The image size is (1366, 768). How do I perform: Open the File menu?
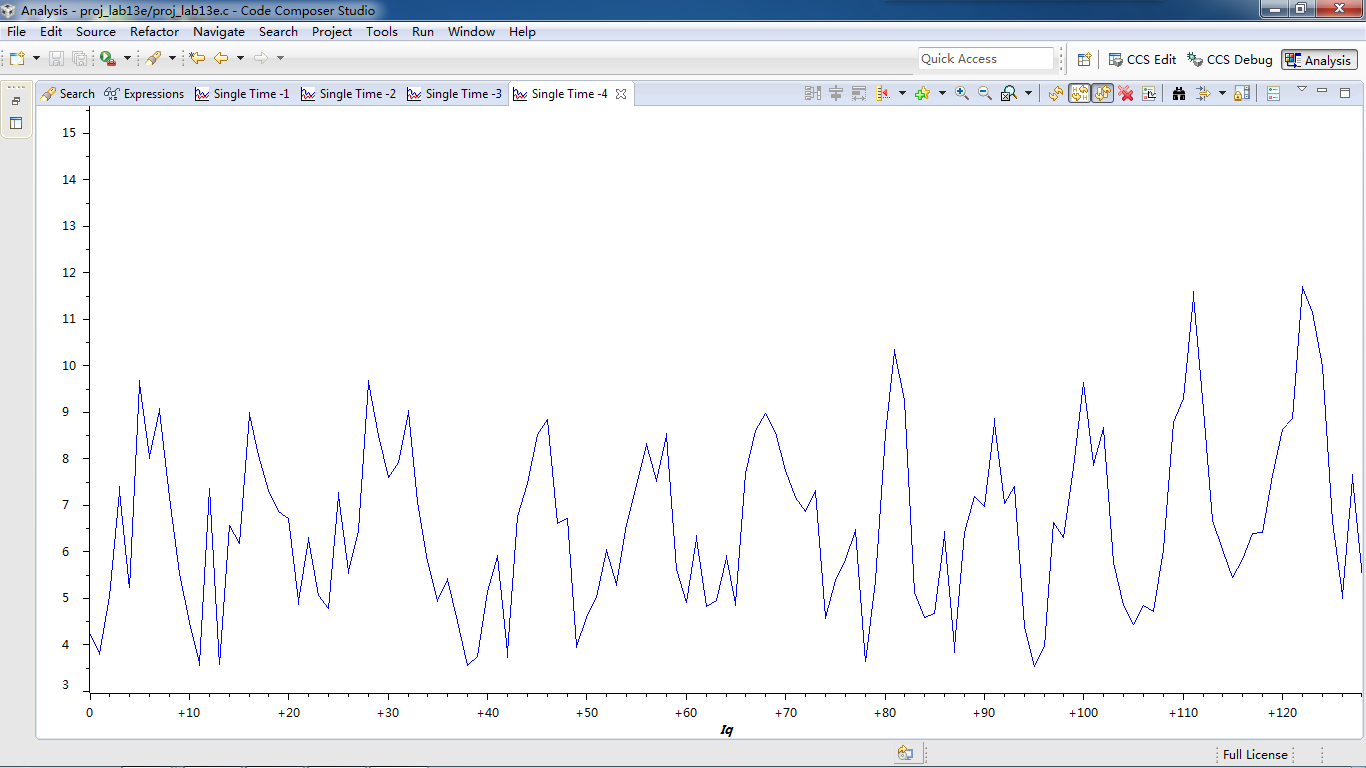click(16, 31)
